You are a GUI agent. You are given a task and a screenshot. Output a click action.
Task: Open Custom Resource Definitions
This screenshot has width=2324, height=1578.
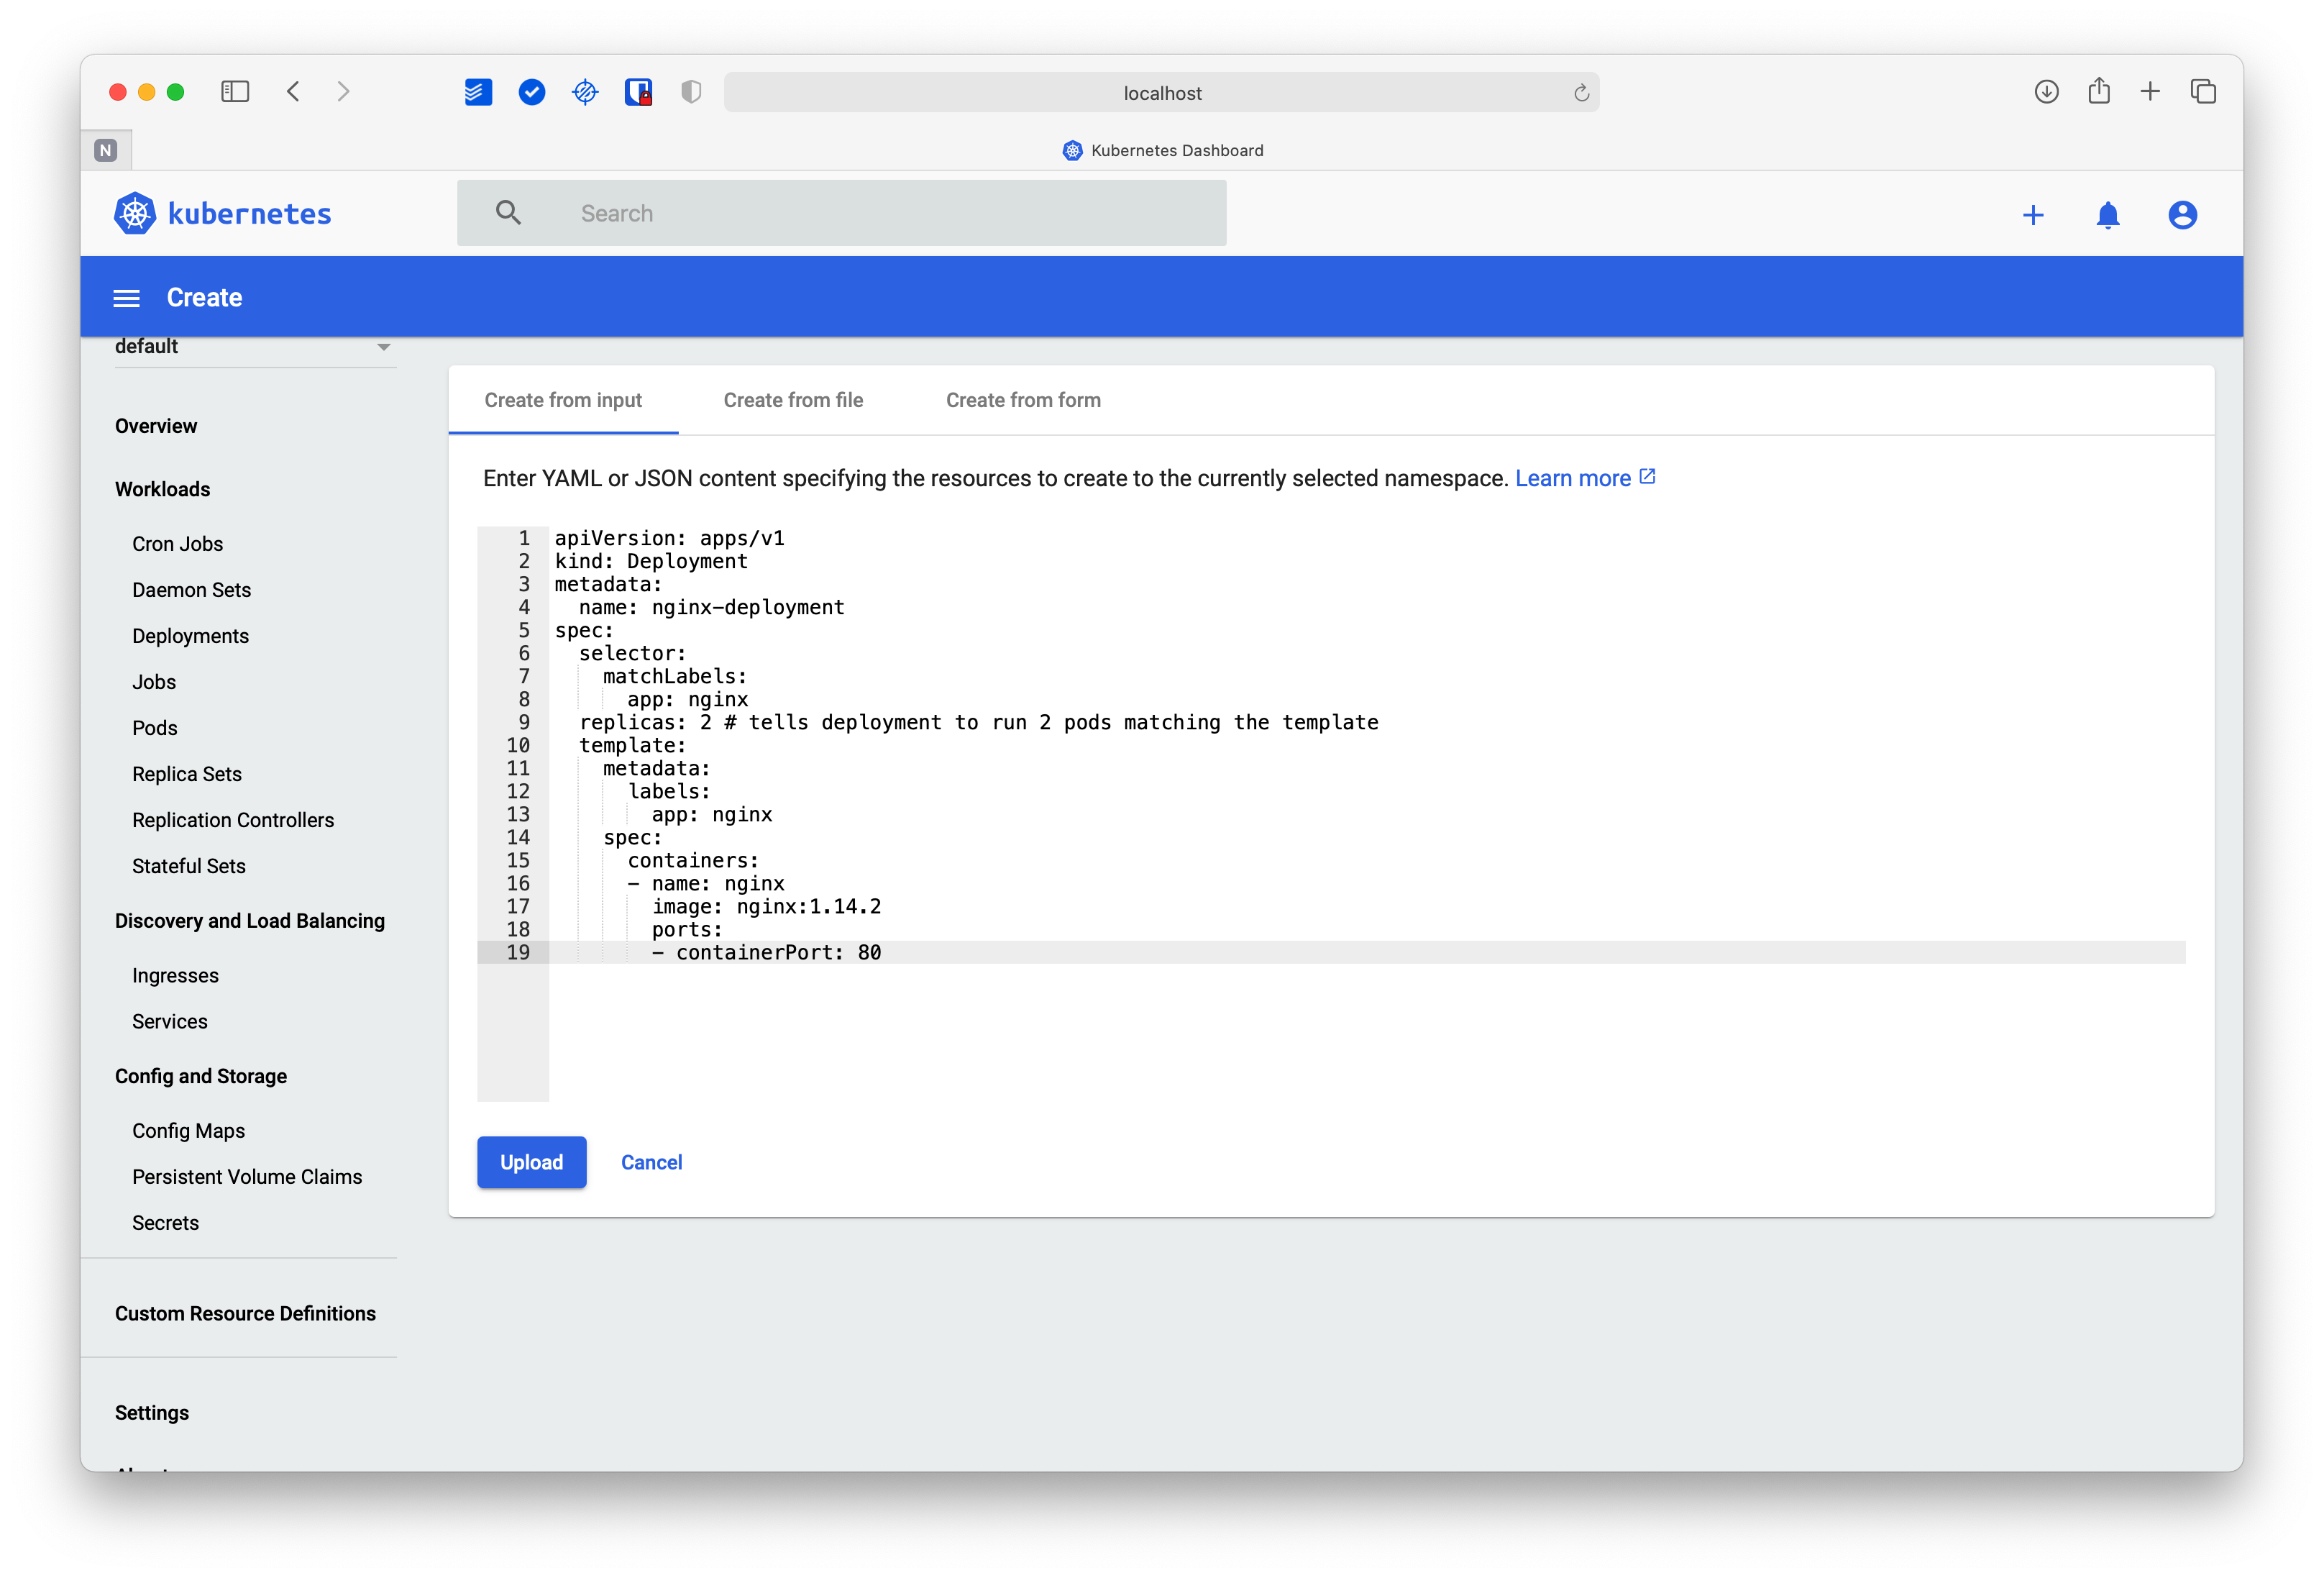pyautogui.click(x=245, y=1314)
